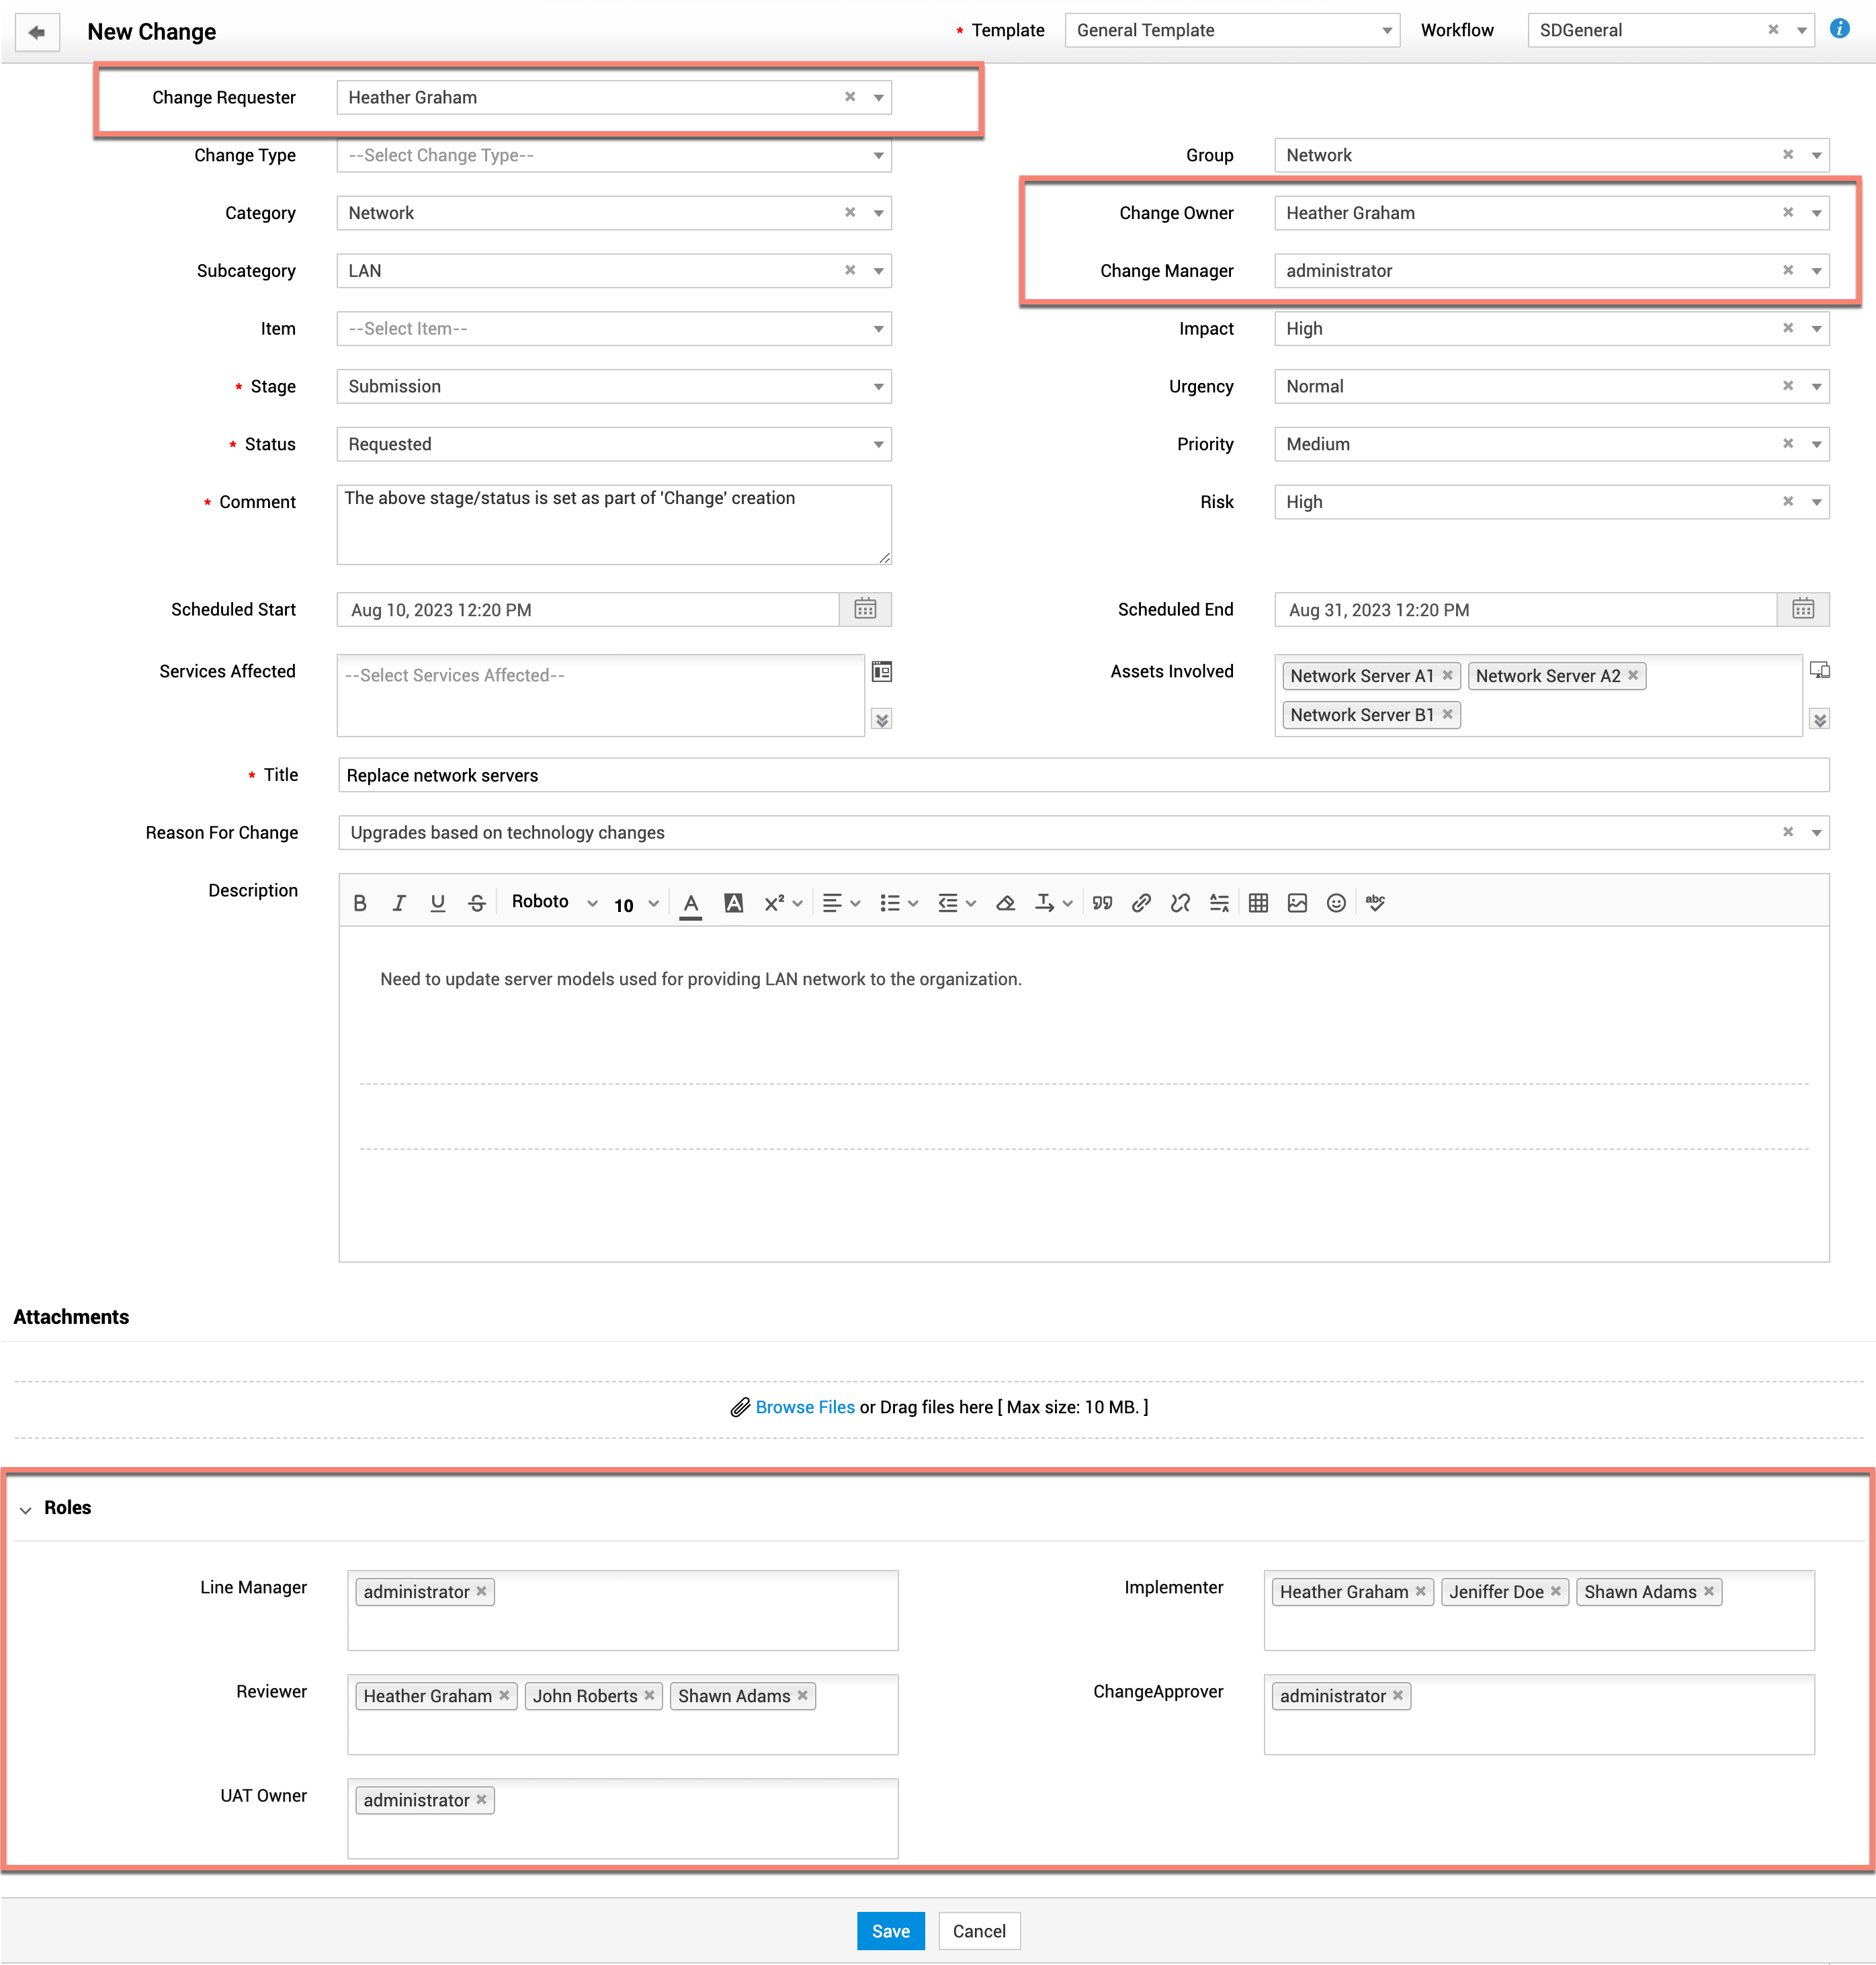Click the Services Affected list view icon

pos(881,672)
